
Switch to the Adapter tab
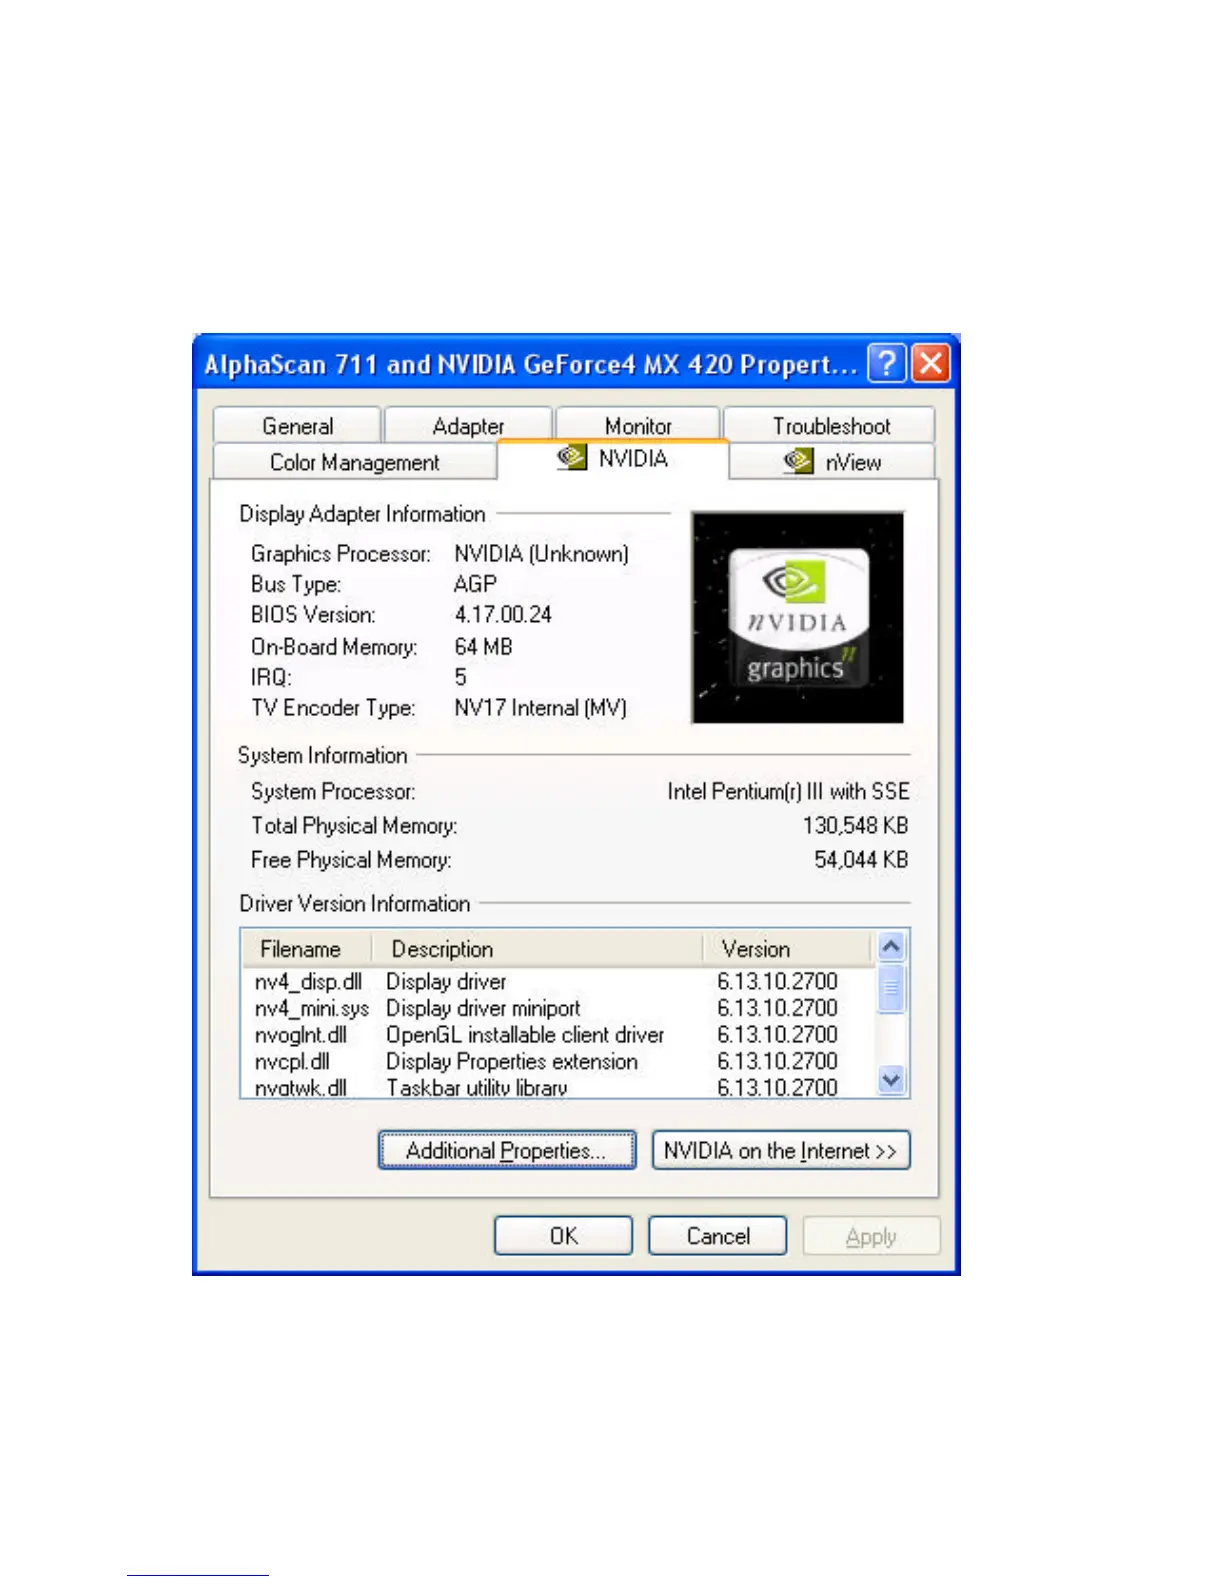click(x=468, y=426)
